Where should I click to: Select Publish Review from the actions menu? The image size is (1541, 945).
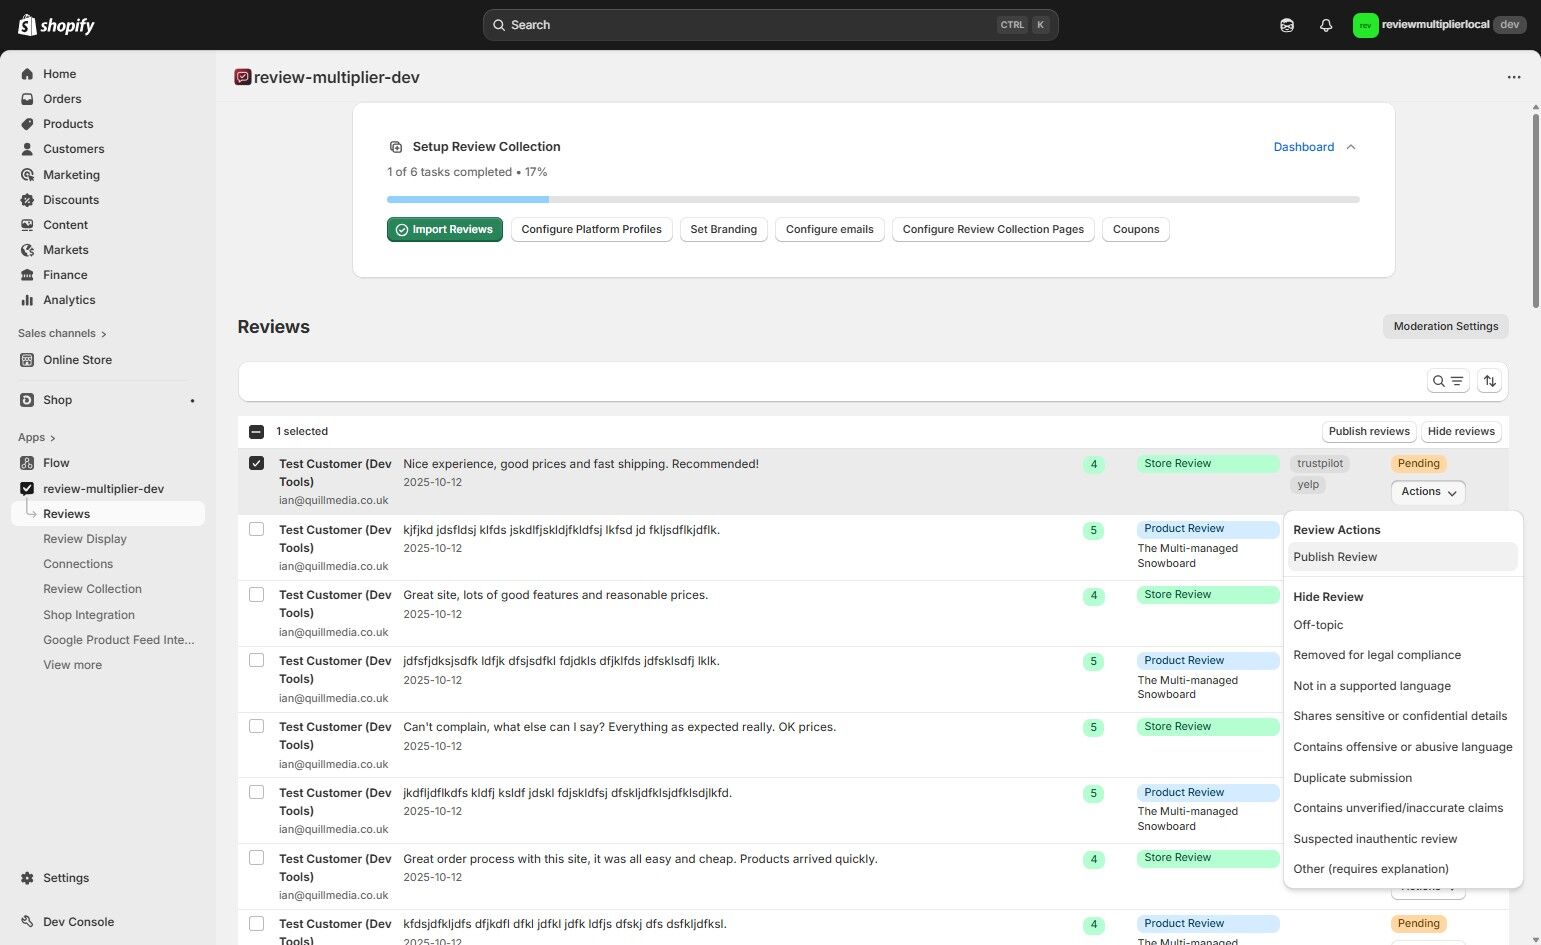click(1335, 557)
